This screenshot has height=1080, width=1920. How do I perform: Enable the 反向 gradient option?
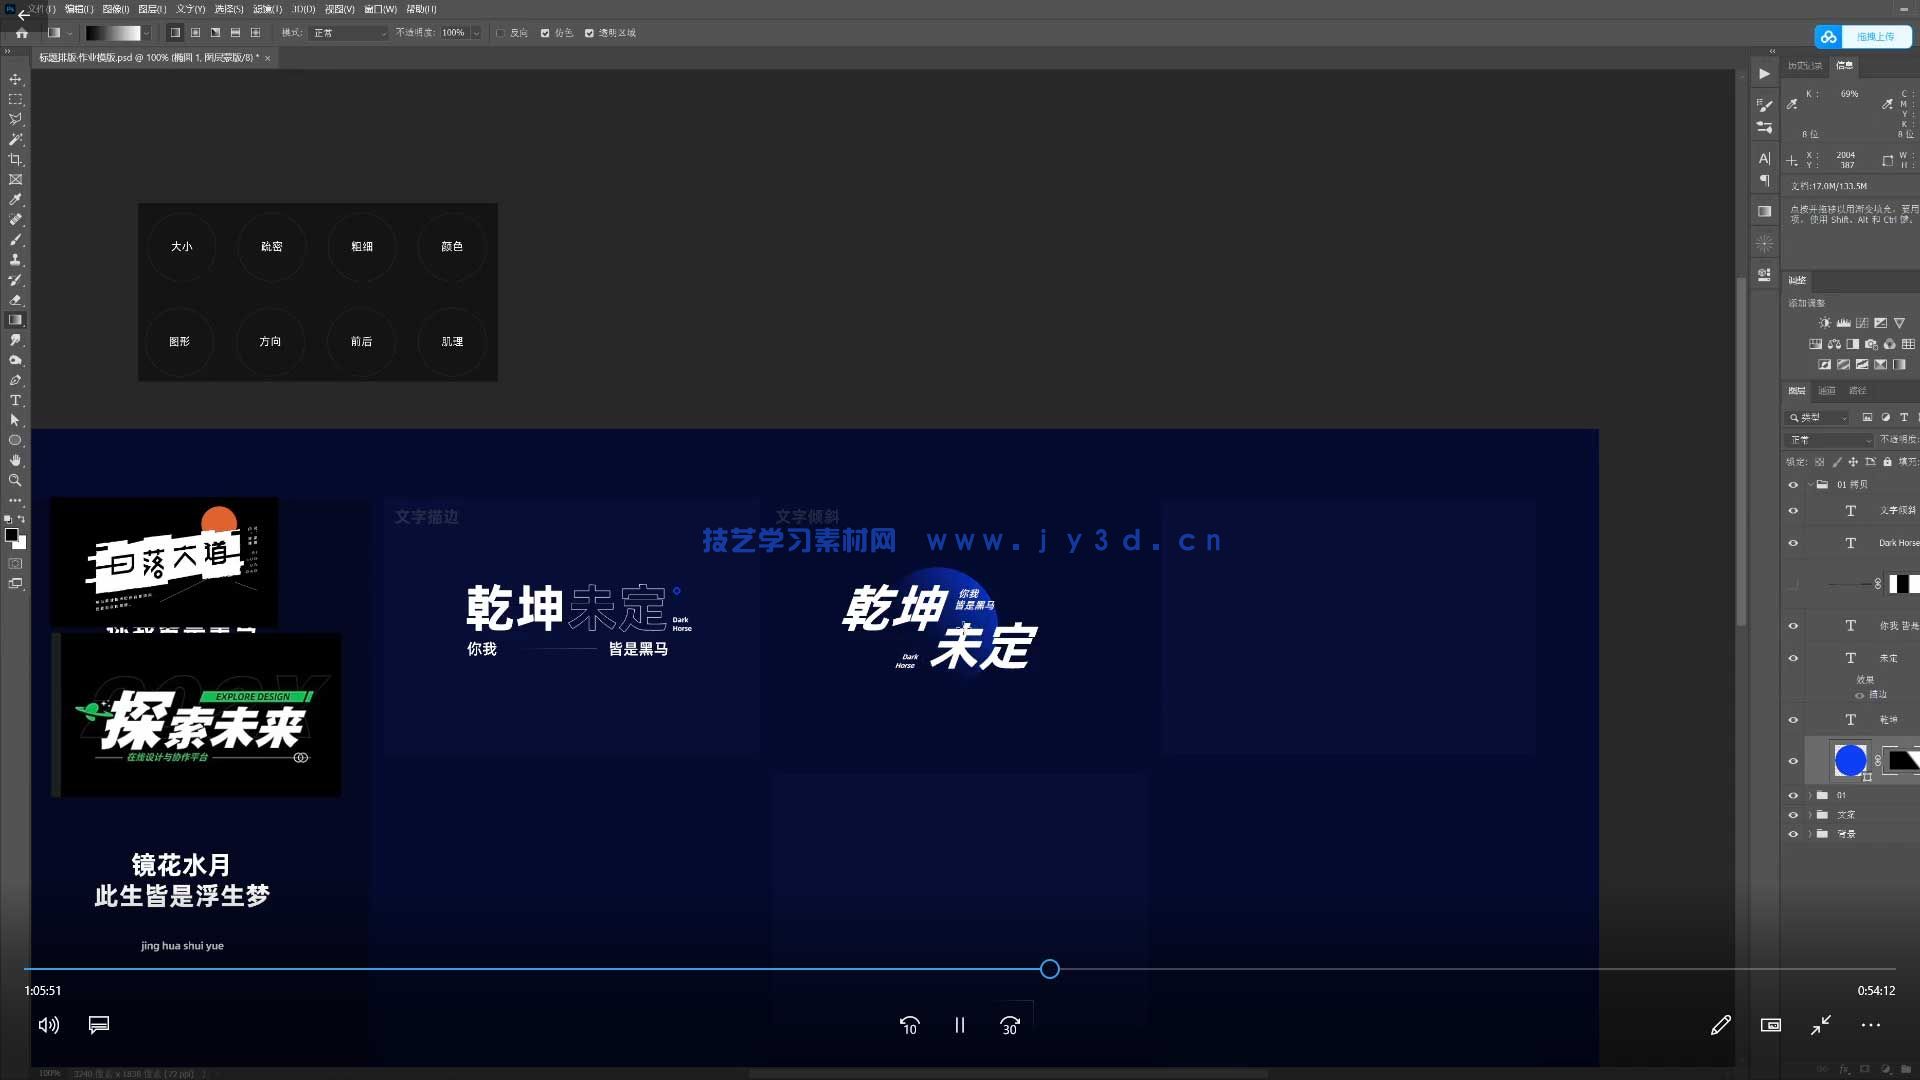500,33
